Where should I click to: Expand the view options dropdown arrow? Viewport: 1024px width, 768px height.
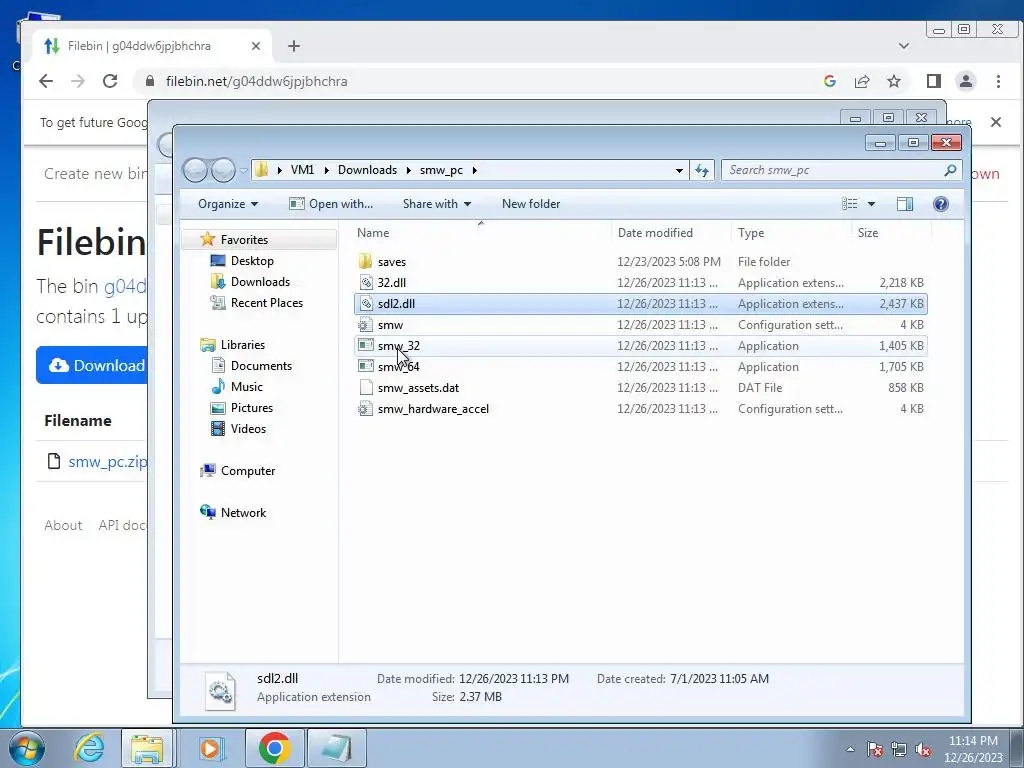(871, 204)
